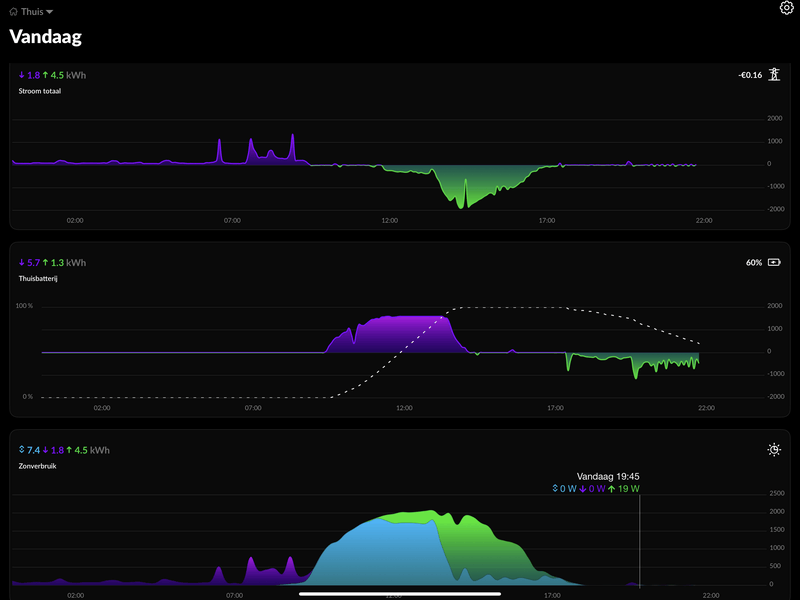Click the 100 % label on battery chart

pos(24,306)
